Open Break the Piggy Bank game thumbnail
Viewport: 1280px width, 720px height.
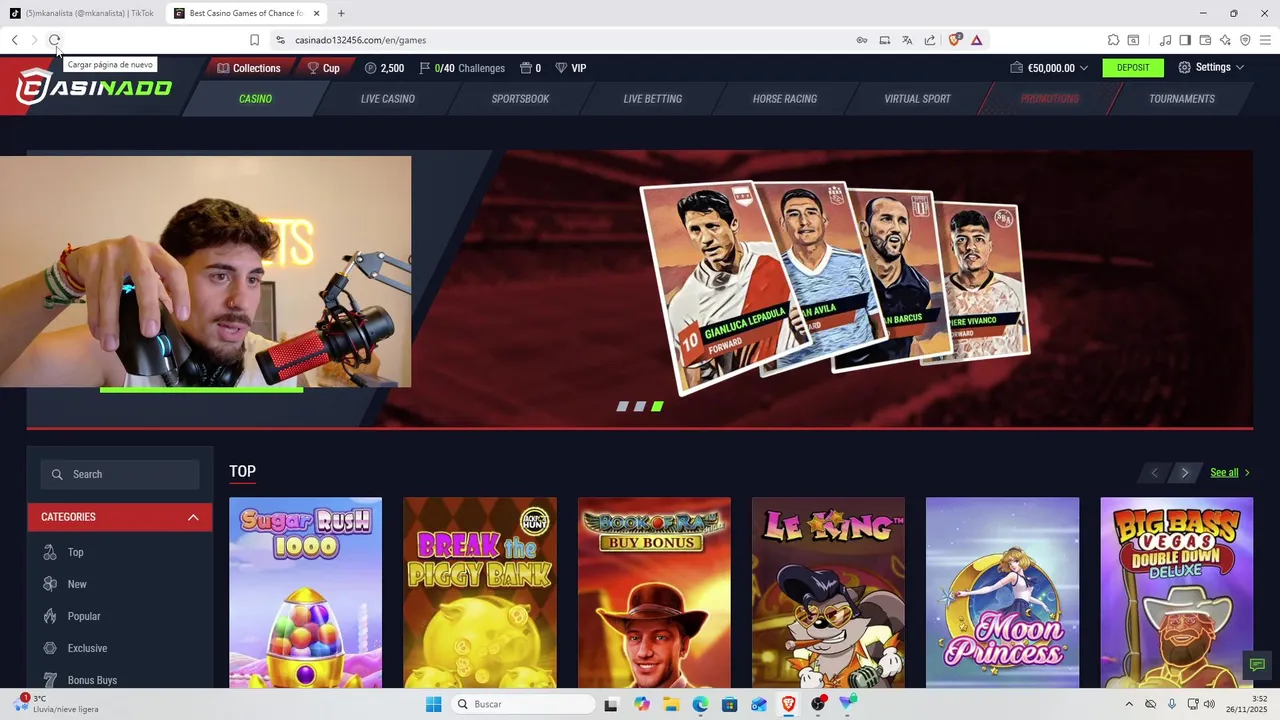pyautogui.click(x=480, y=593)
